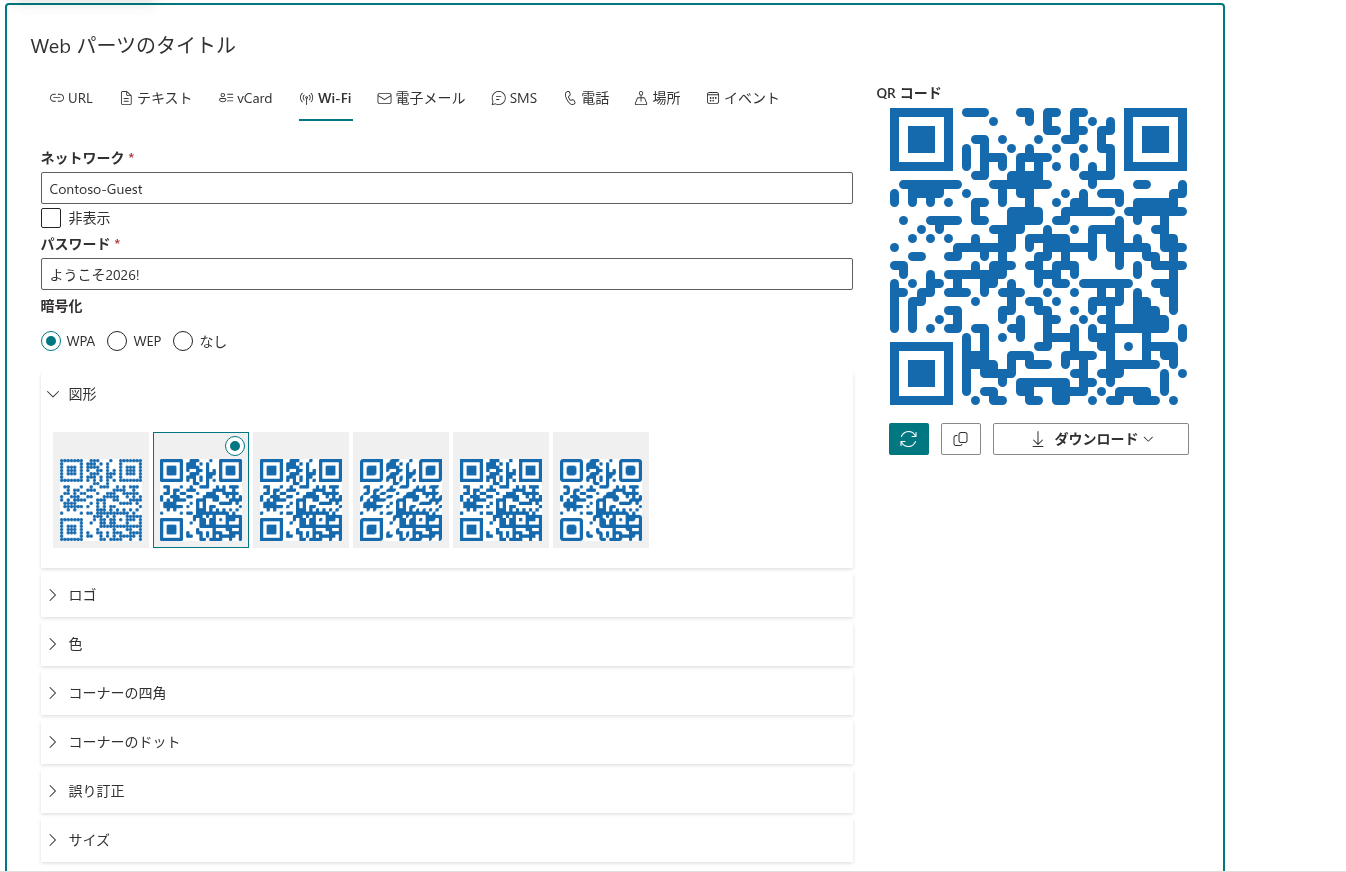Expand the コーナーの四角 section

[x=447, y=693]
